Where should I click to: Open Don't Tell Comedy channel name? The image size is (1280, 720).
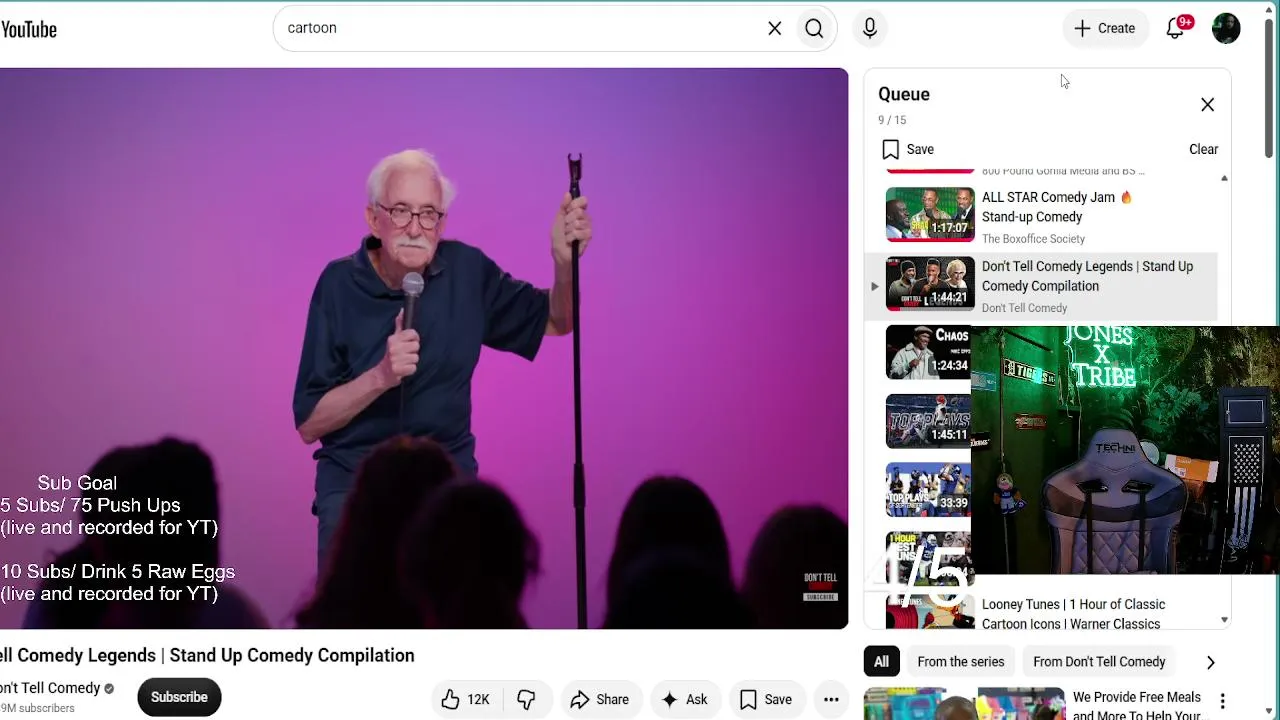(x=50, y=688)
